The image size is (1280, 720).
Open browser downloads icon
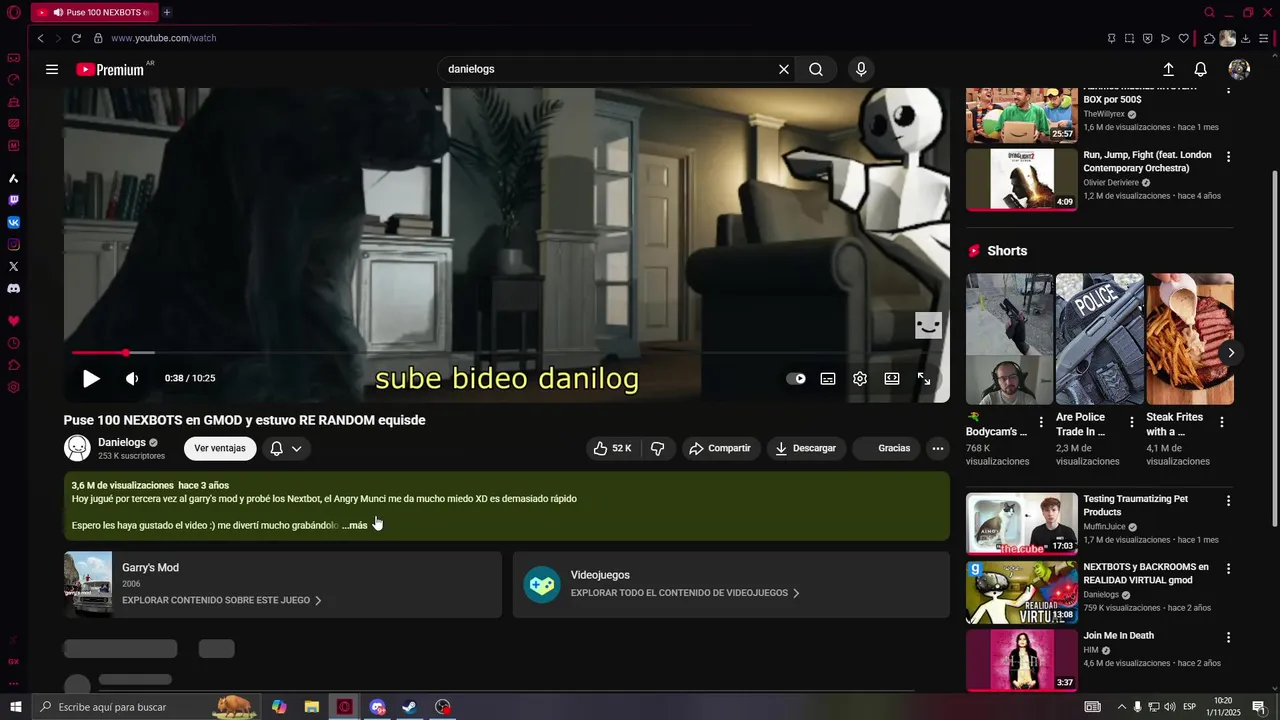click(x=1246, y=38)
